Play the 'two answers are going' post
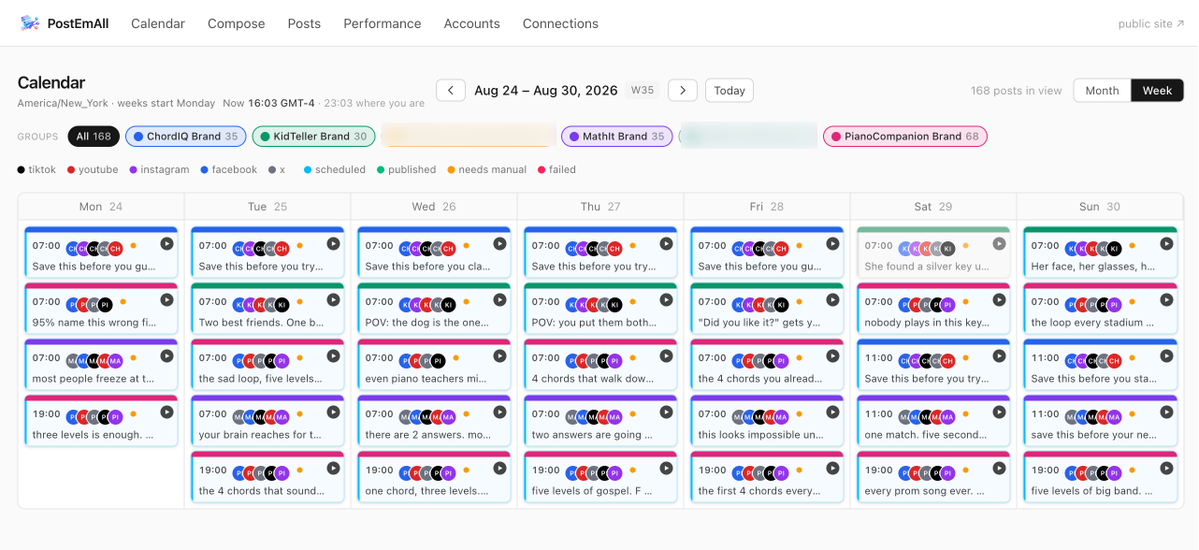The height and width of the screenshot is (550, 1199). [666, 412]
